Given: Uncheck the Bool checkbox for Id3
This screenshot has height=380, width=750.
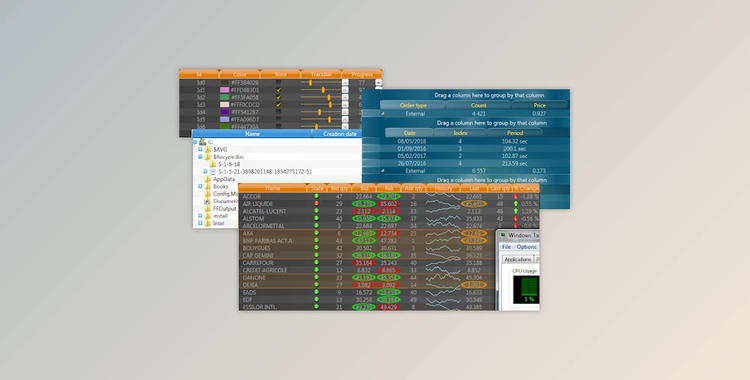Looking at the screenshot, I should (x=279, y=104).
